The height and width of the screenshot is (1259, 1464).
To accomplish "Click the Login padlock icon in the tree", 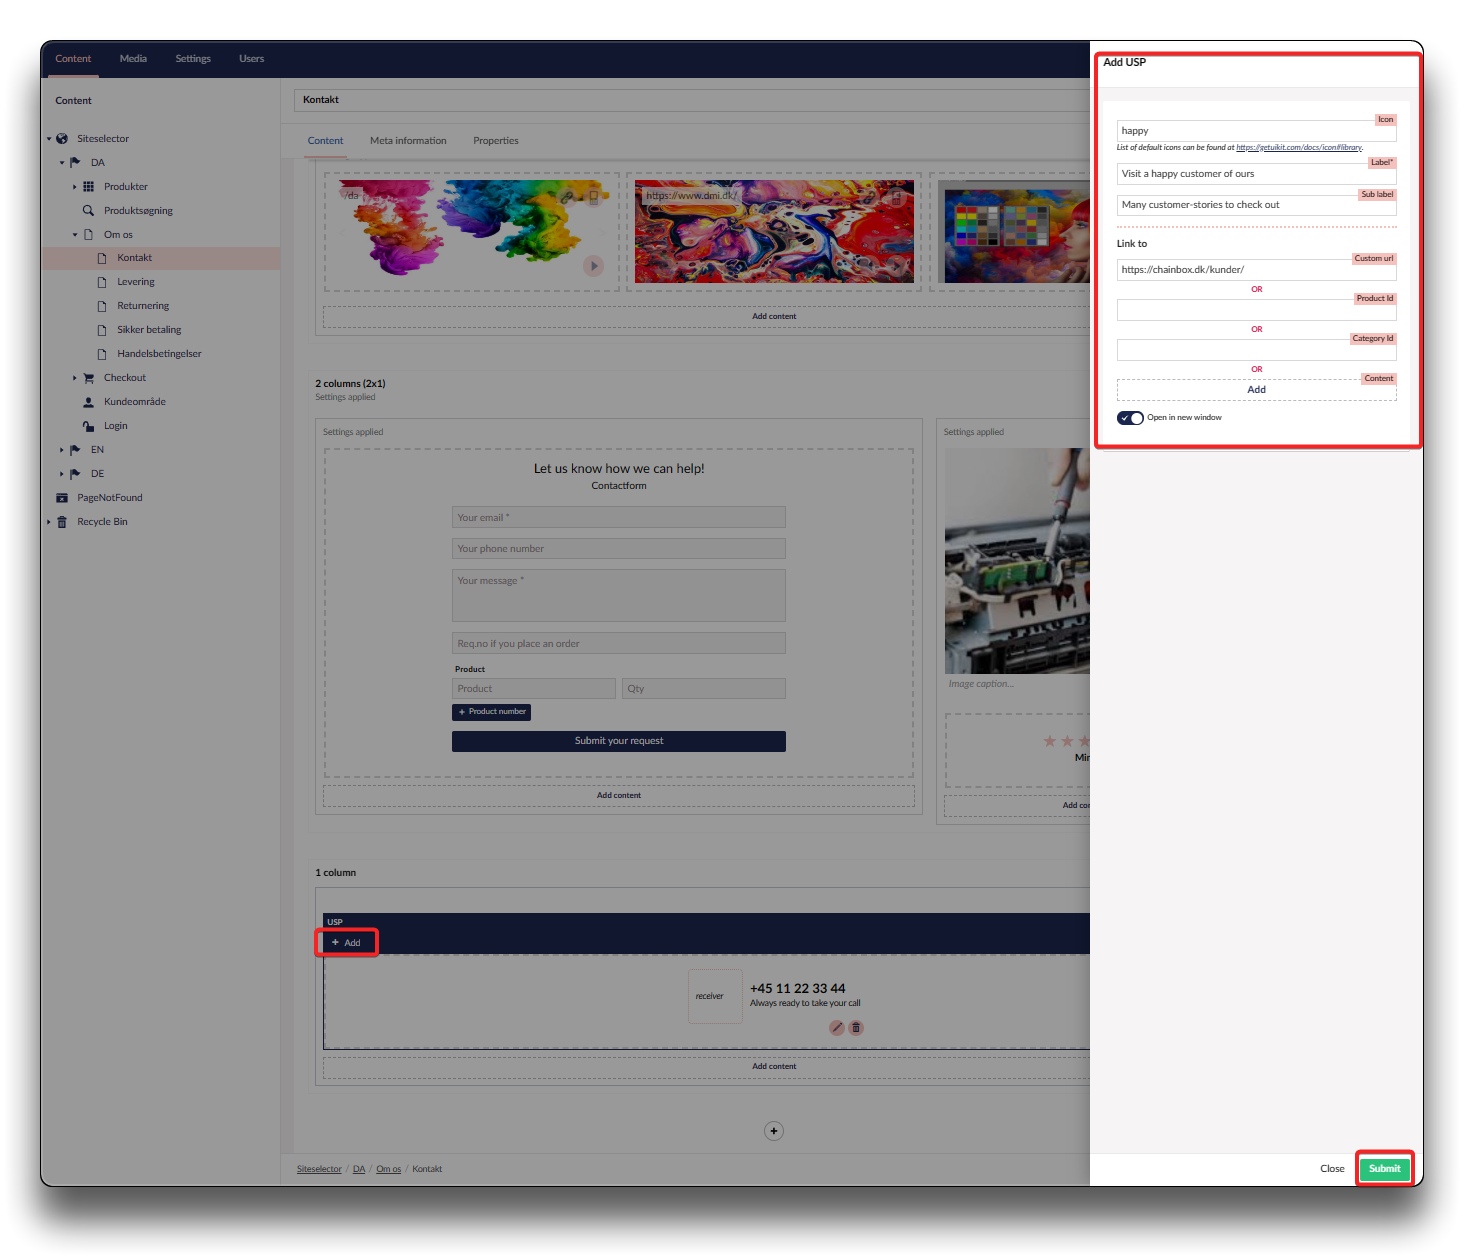I will 88,426.
